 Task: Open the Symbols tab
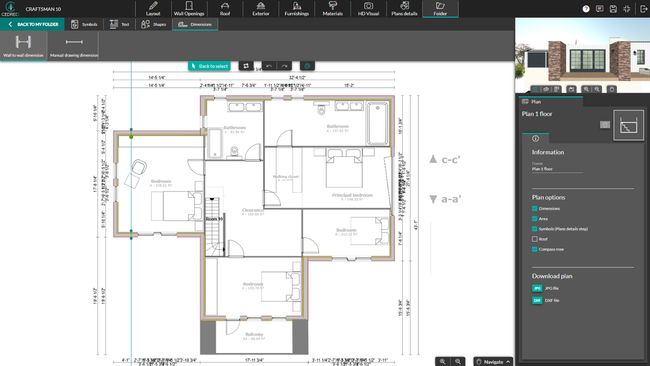(x=84, y=24)
